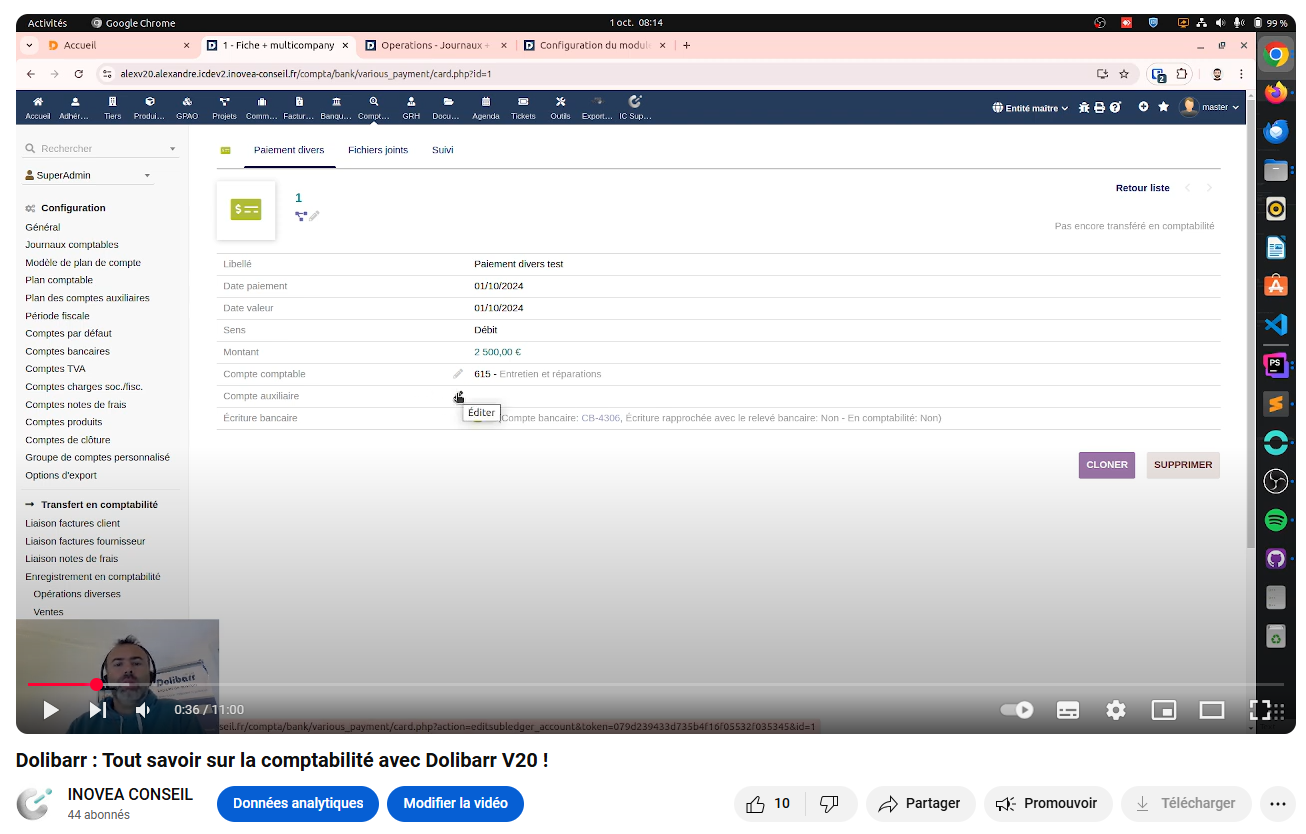Image resolution: width=1306 pixels, height=834 pixels.
Task: Open Chrome's three-dot menu
Action: click(1241, 74)
